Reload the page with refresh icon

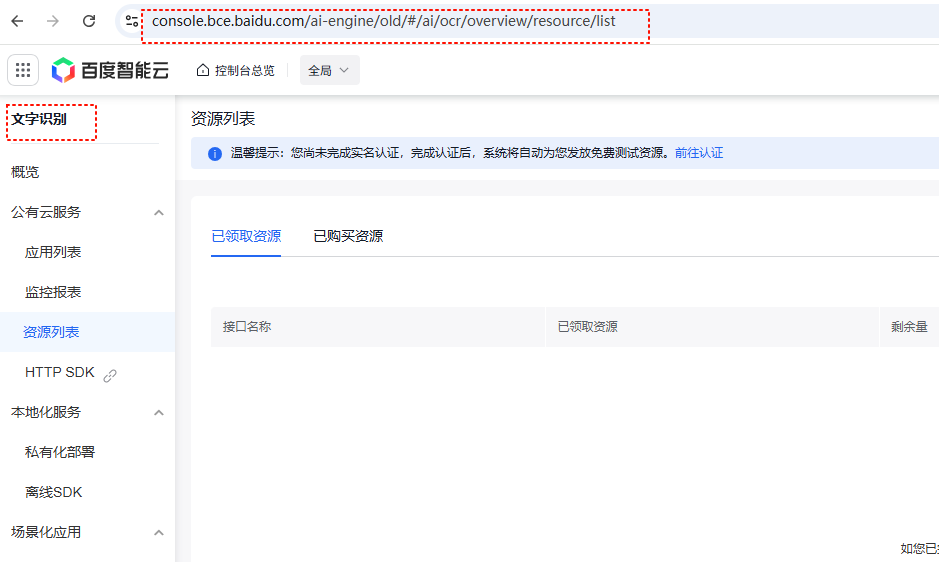[89, 21]
